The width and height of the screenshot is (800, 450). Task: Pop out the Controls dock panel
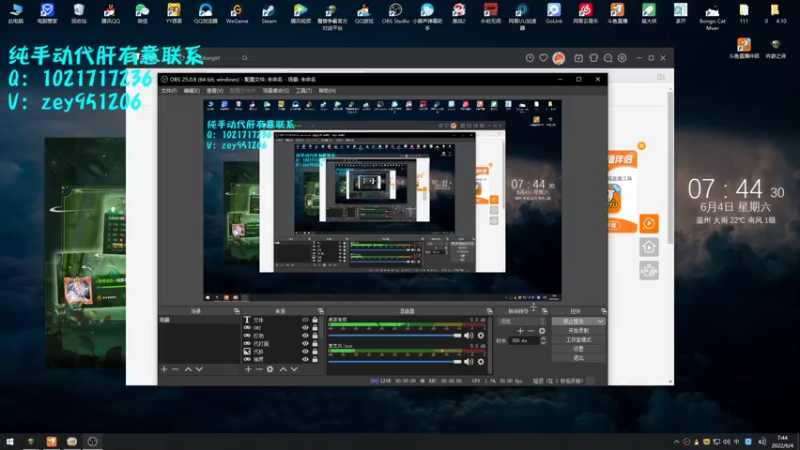(x=604, y=311)
